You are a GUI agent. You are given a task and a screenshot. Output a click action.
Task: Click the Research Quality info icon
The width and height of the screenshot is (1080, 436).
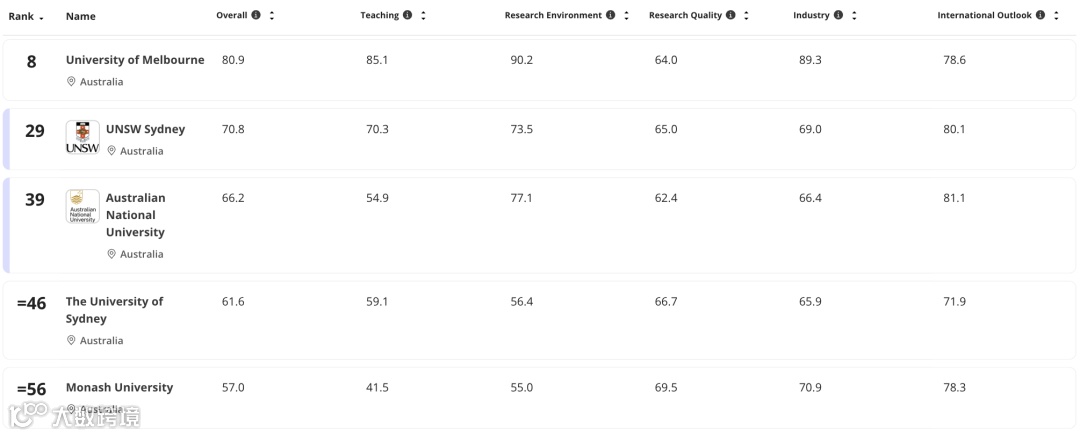[x=730, y=15]
